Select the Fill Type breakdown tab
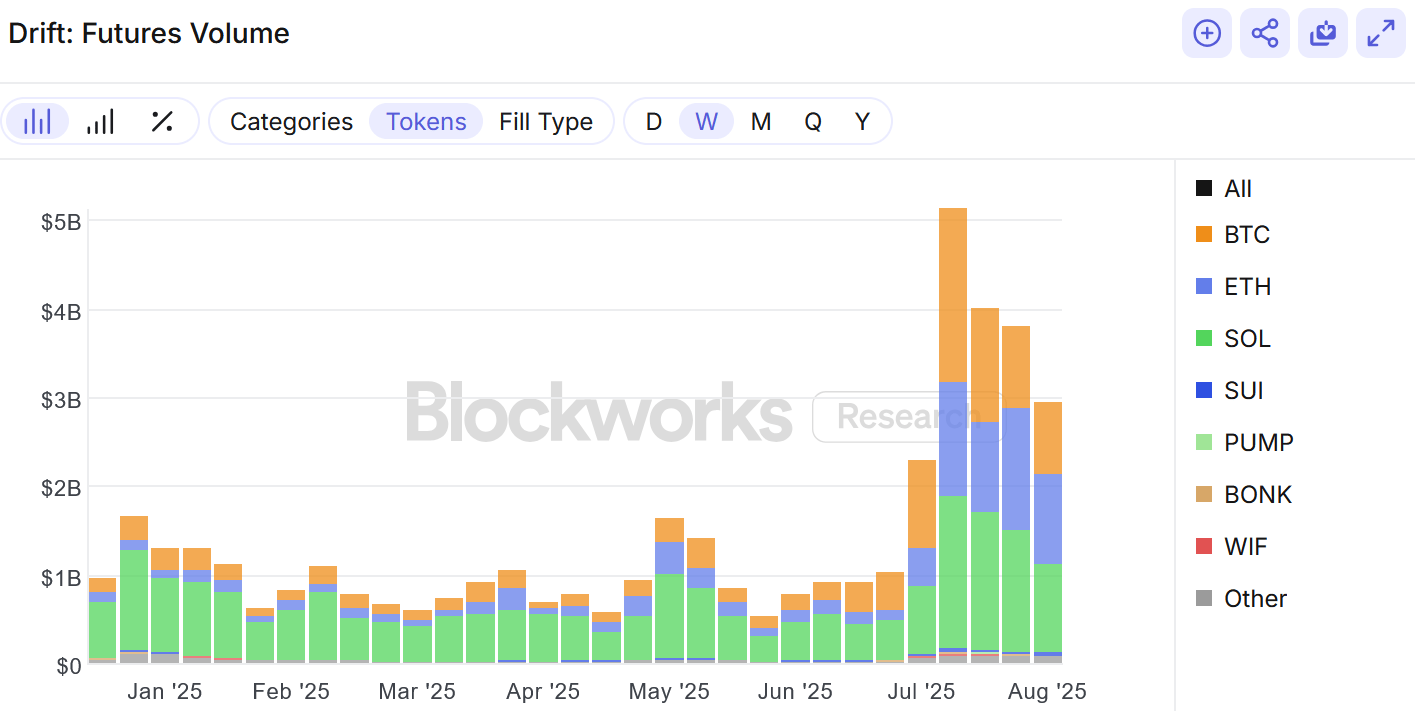 coord(546,122)
